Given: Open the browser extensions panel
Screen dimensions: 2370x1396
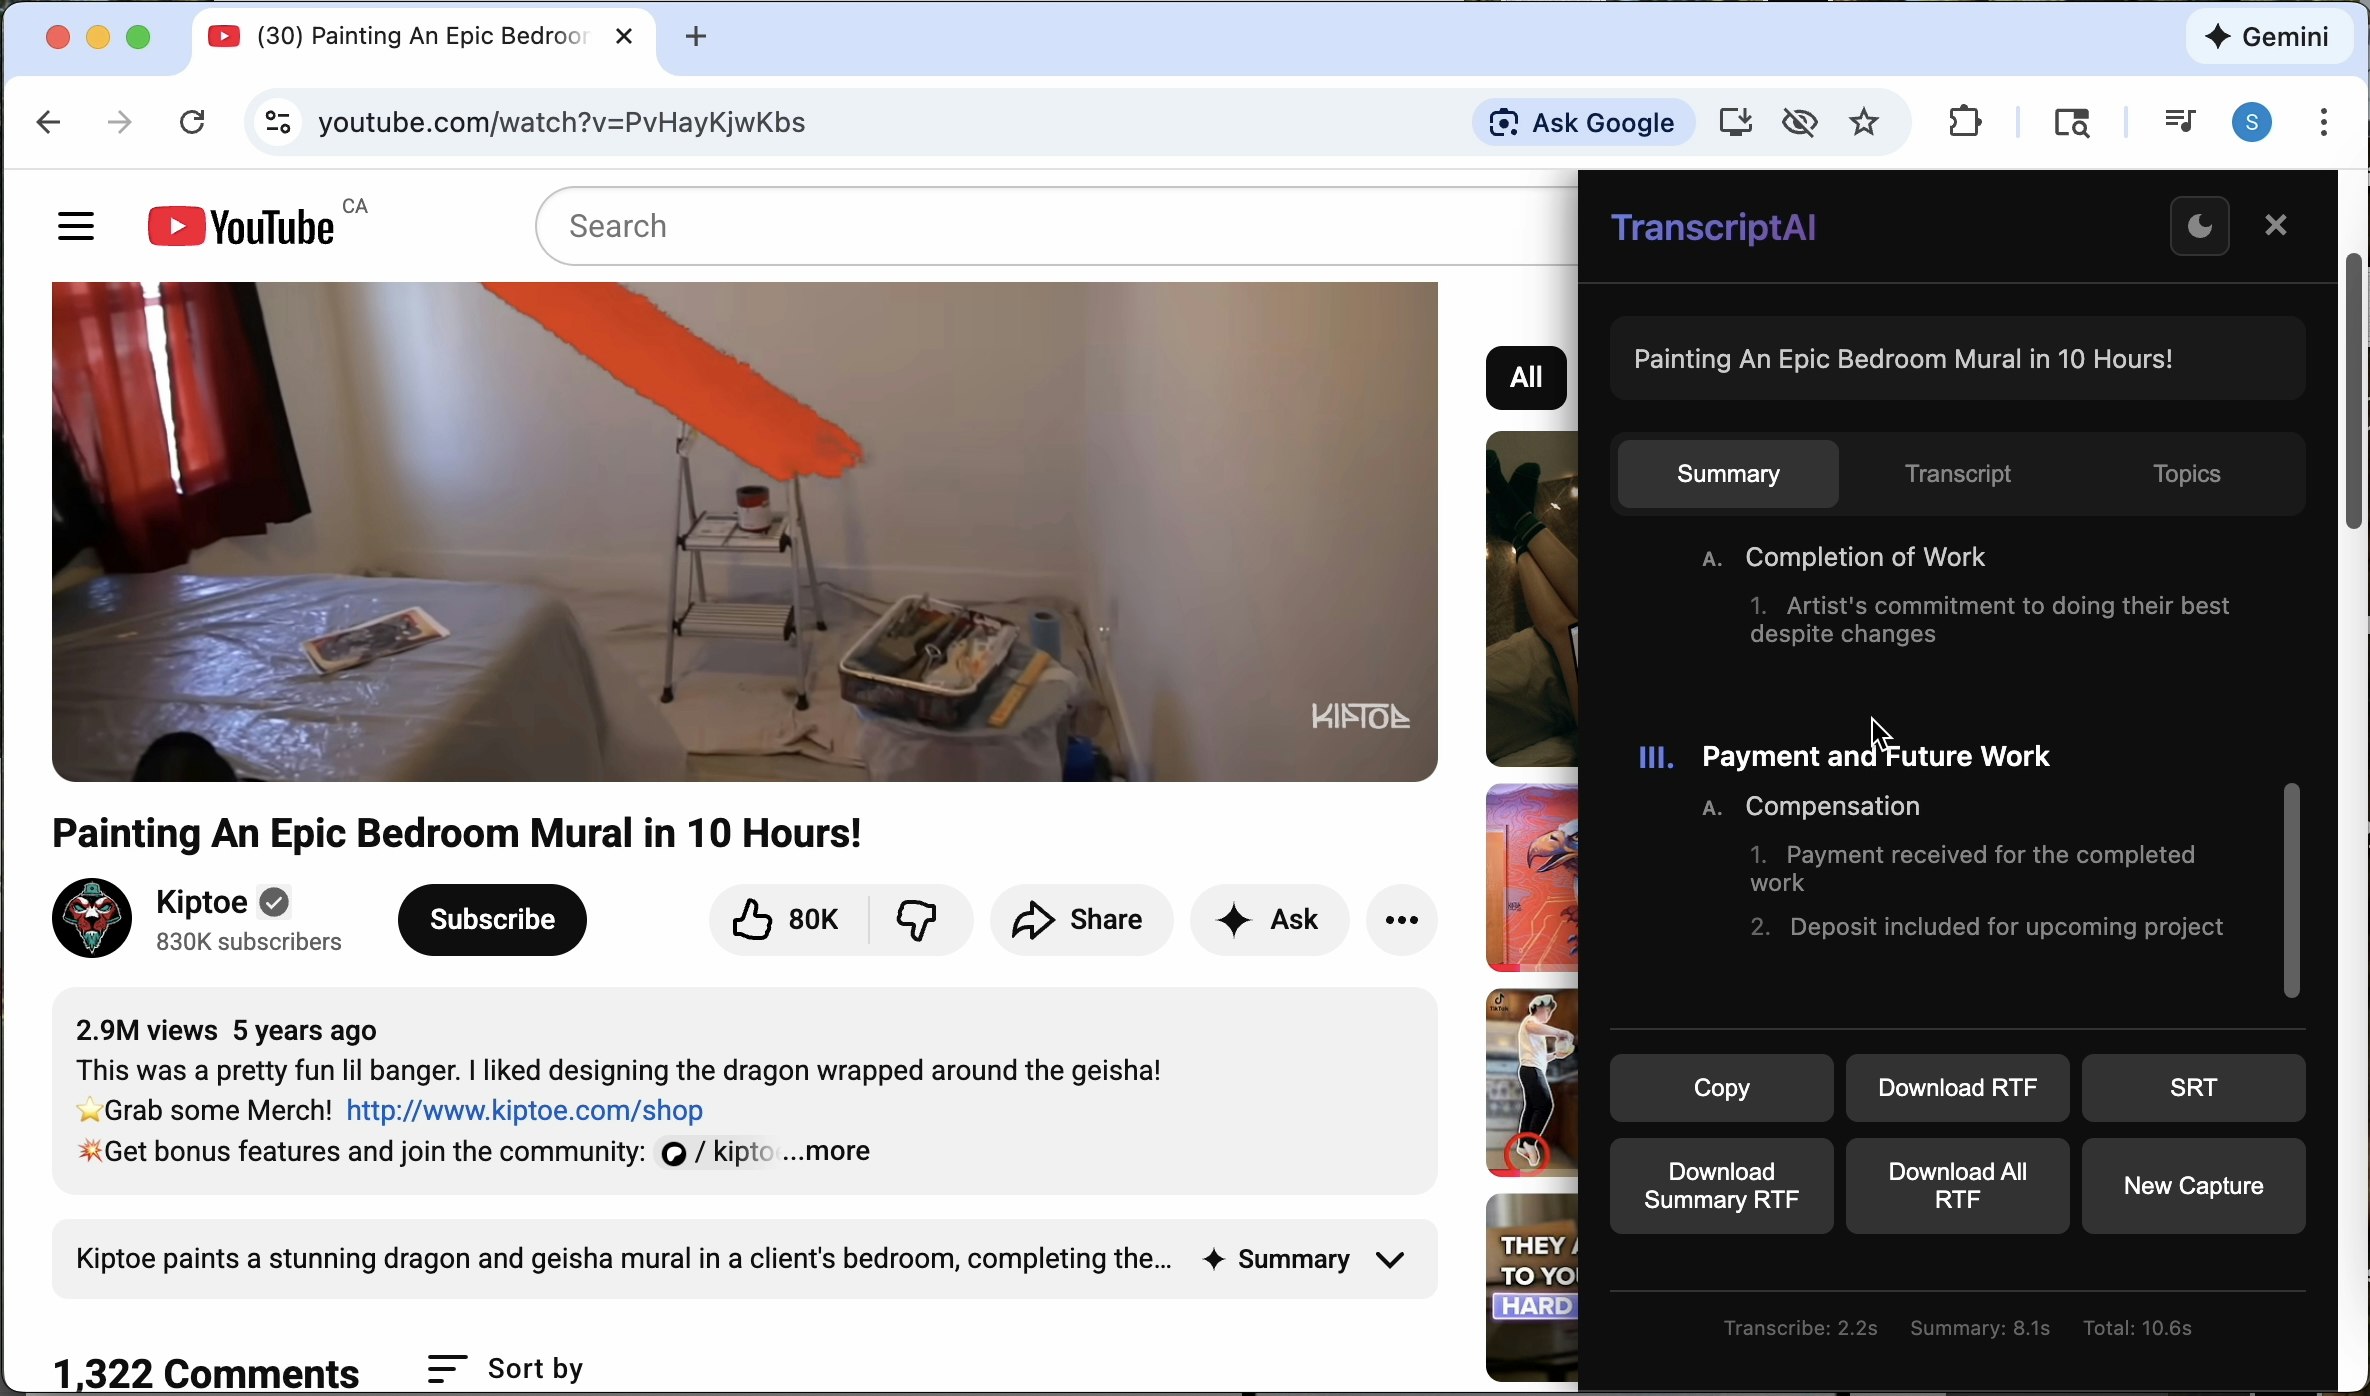Looking at the screenshot, I should pos(1963,121).
